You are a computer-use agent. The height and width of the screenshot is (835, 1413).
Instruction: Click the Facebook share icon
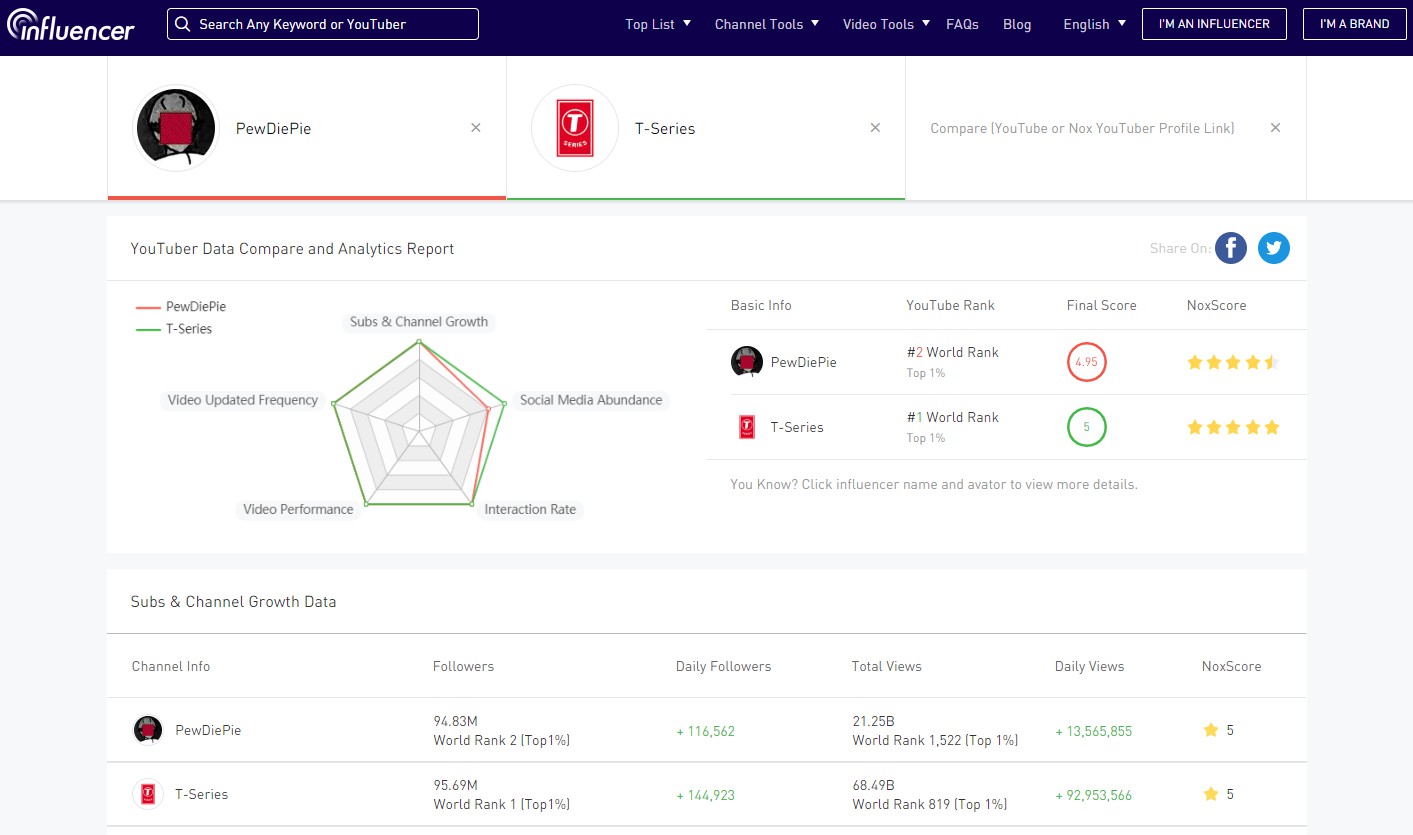1230,248
